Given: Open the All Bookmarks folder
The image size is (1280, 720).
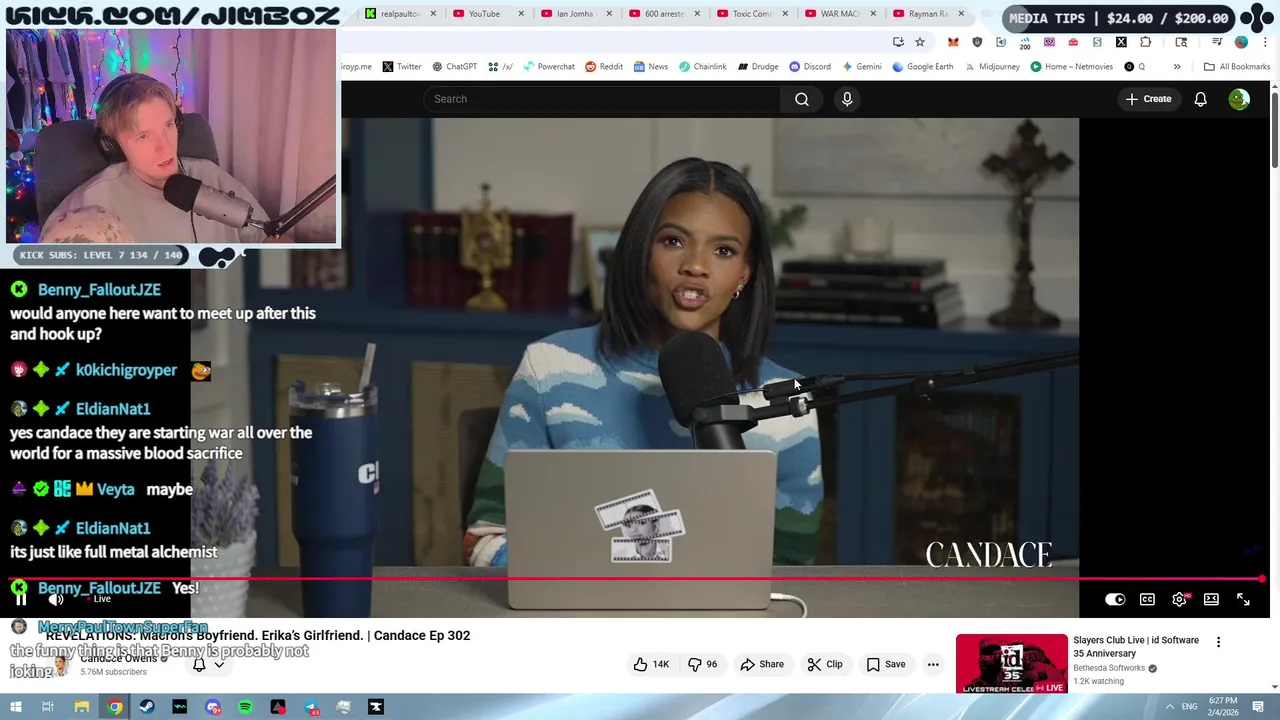Looking at the screenshot, I should coord(1237,67).
